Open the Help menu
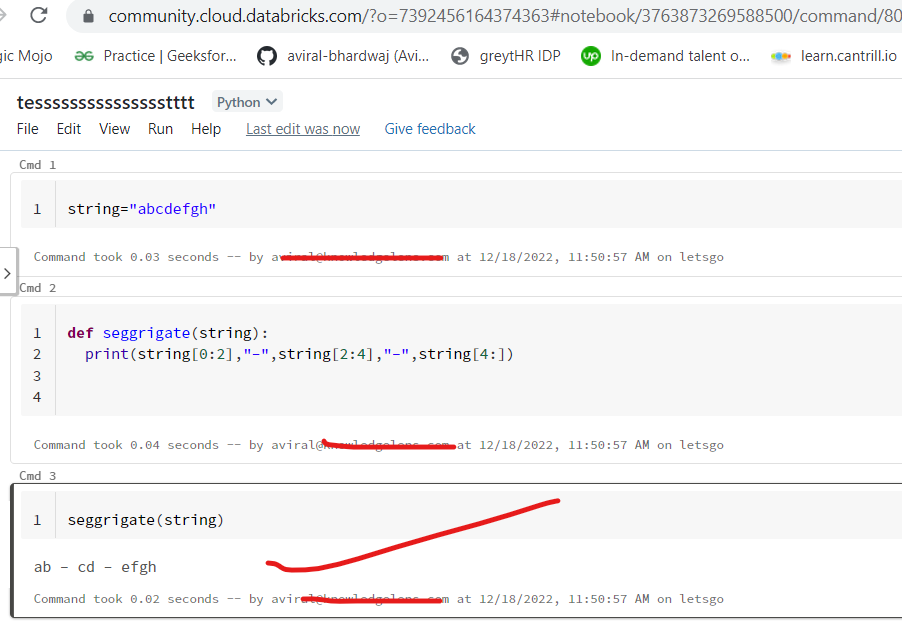This screenshot has height=621, width=902. pyautogui.click(x=206, y=129)
